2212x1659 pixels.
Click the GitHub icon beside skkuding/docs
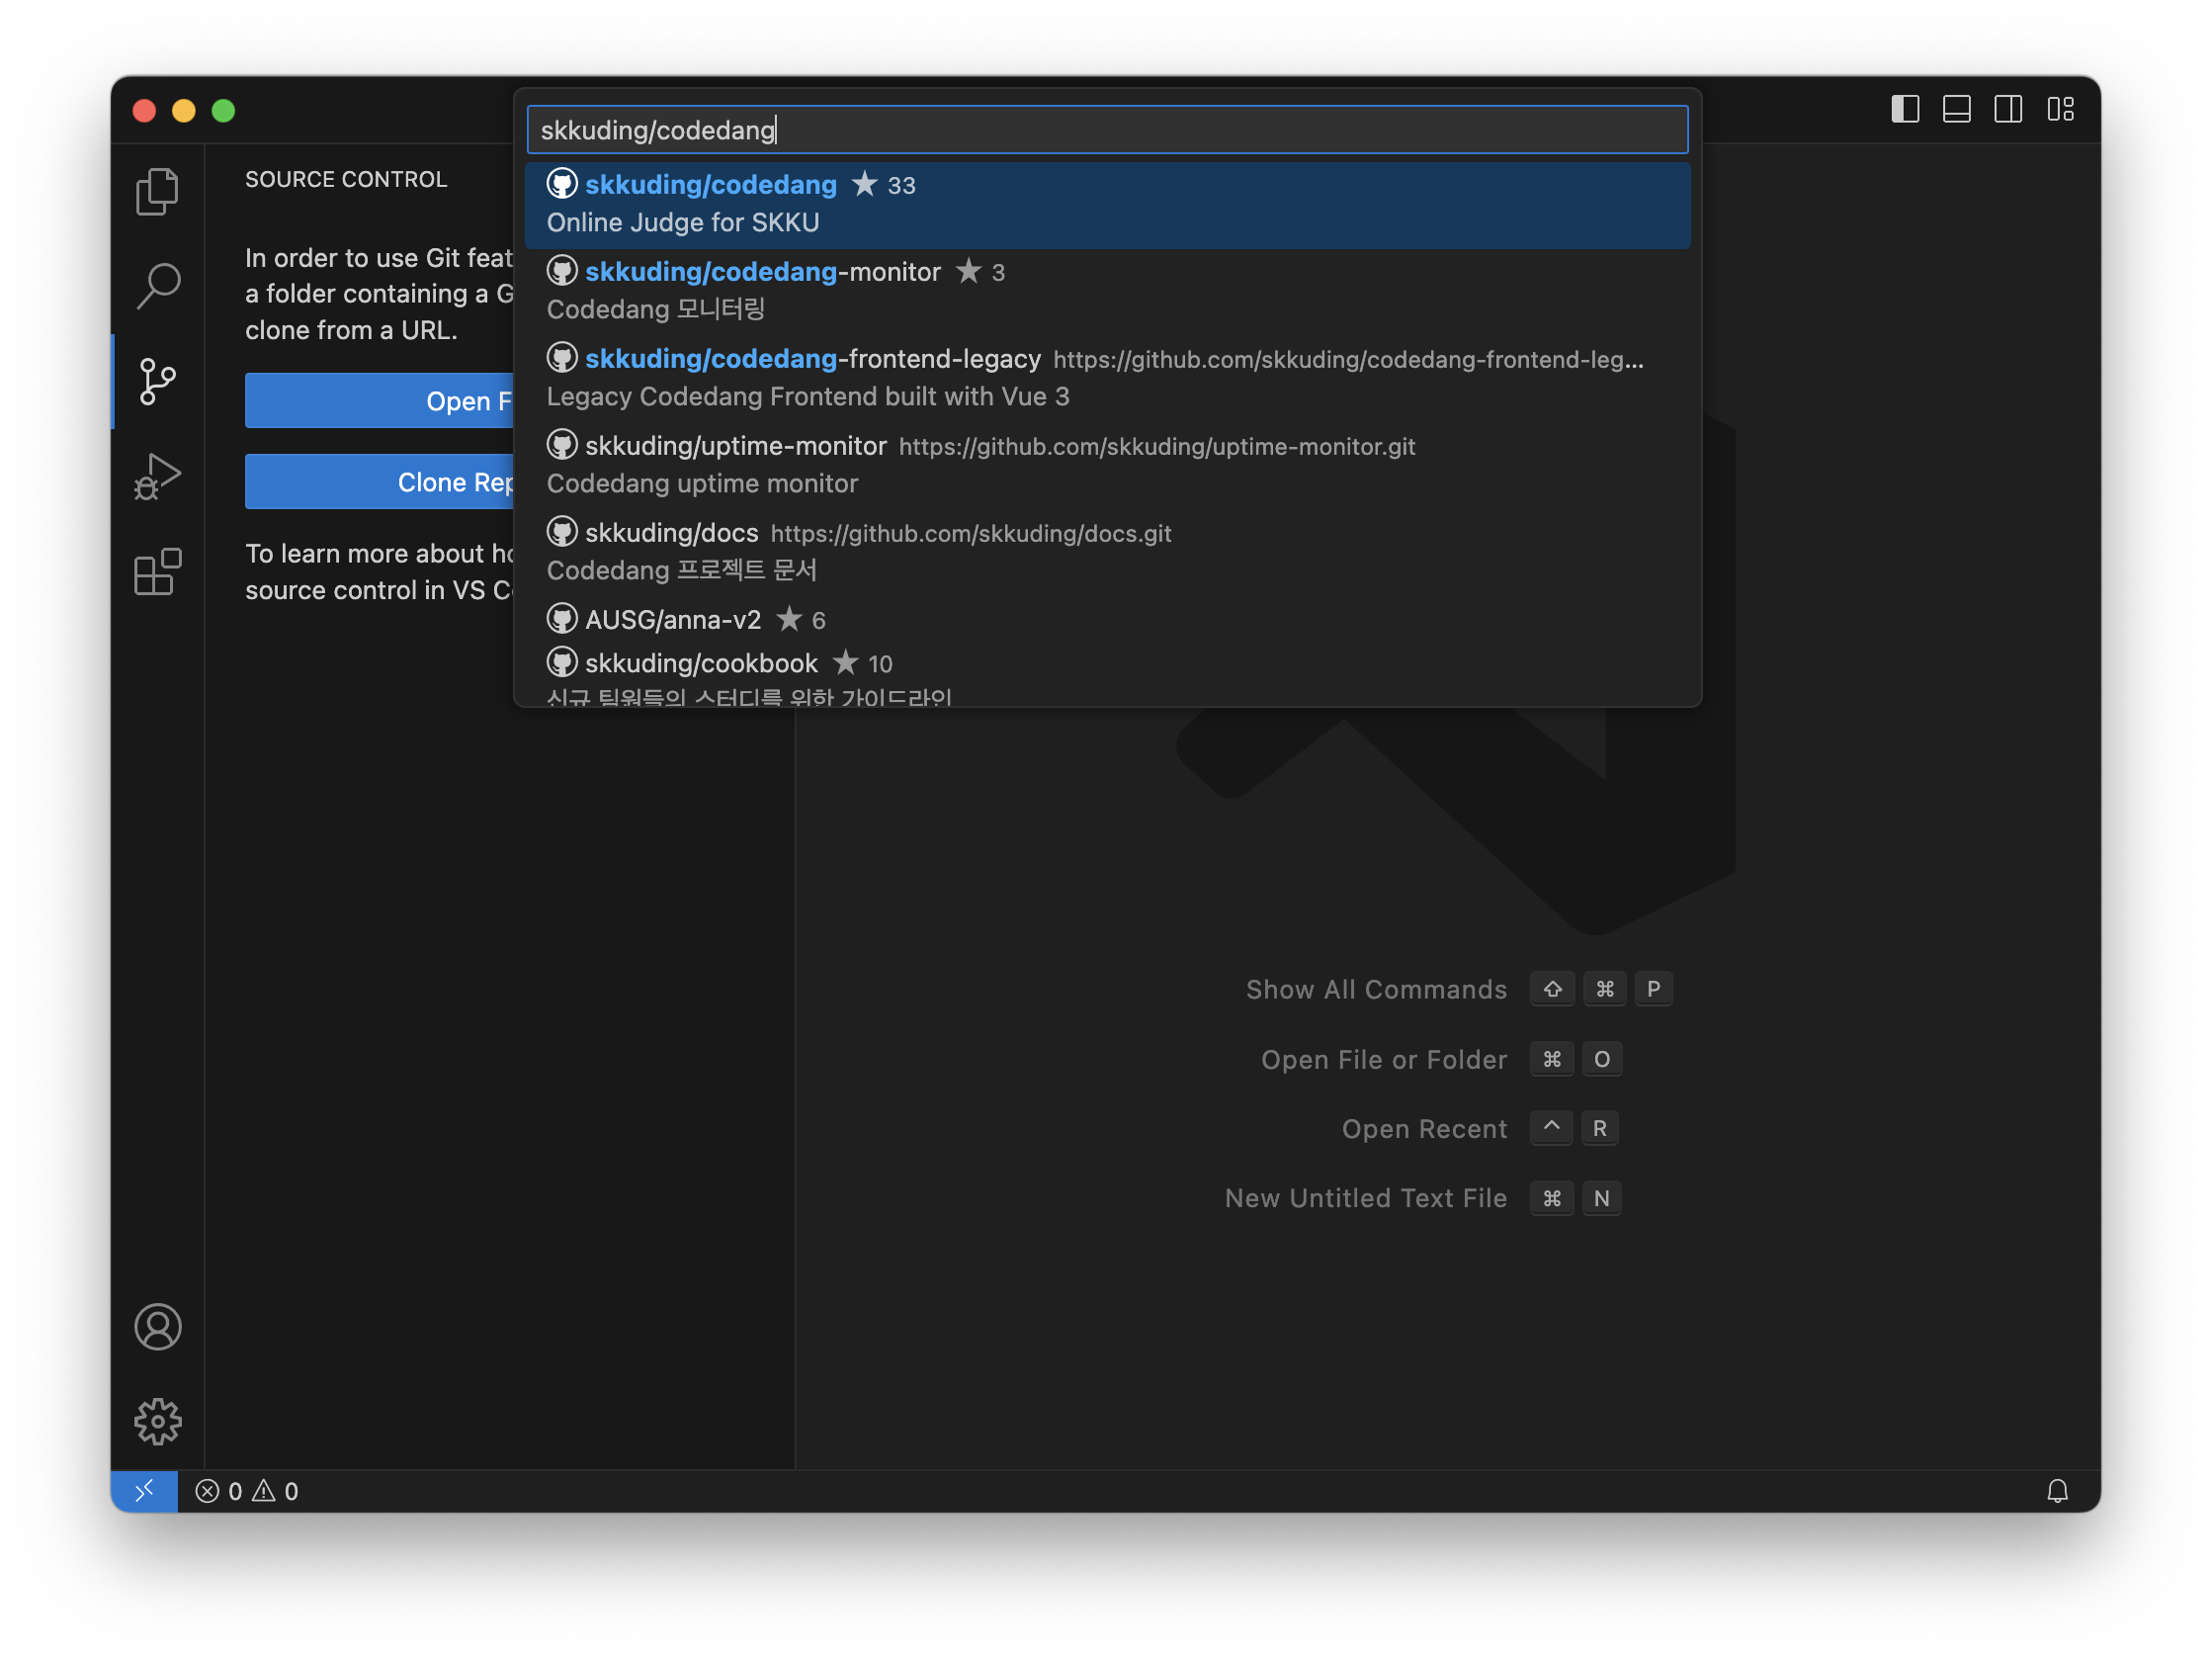(562, 532)
